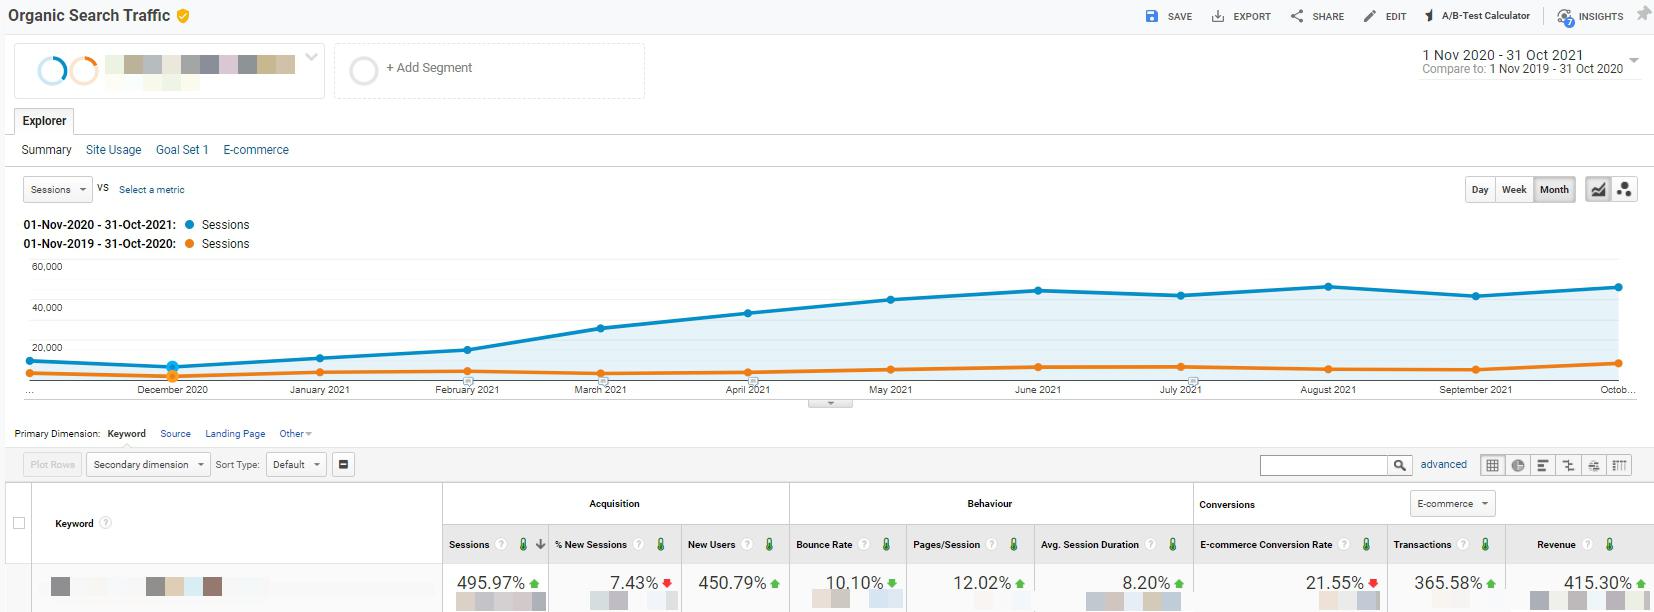Toggle chart granularity to Day

[x=1480, y=190]
